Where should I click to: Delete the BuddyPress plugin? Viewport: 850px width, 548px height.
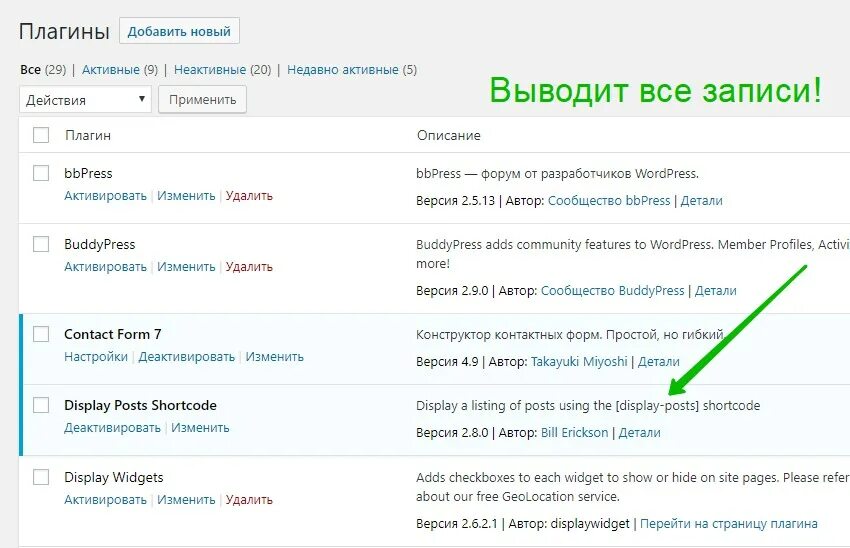[249, 267]
